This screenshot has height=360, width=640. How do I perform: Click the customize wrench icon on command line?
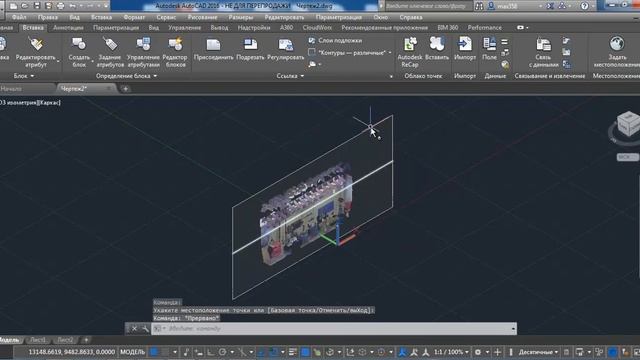point(145,329)
